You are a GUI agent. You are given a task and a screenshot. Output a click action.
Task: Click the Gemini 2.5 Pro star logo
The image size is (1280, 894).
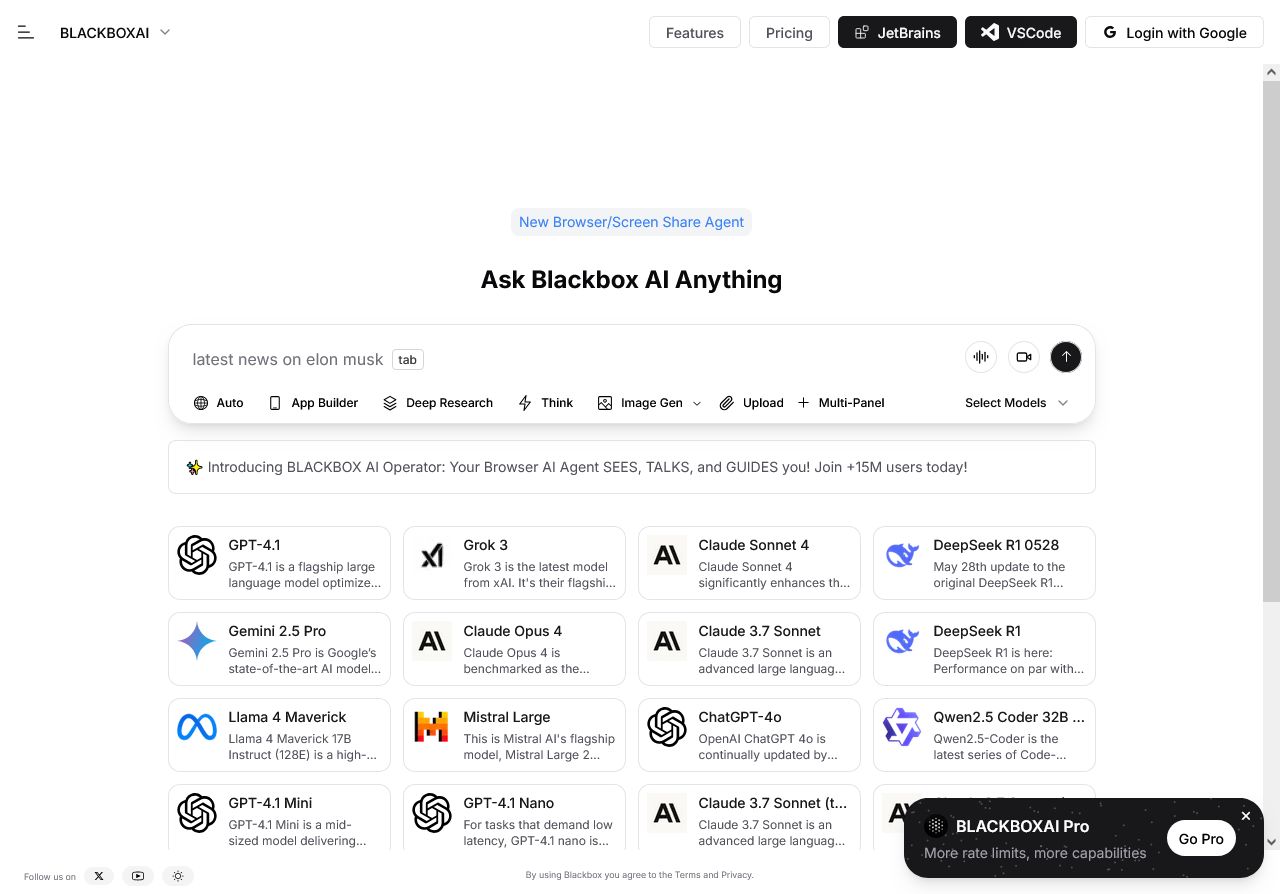[x=197, y=641]
